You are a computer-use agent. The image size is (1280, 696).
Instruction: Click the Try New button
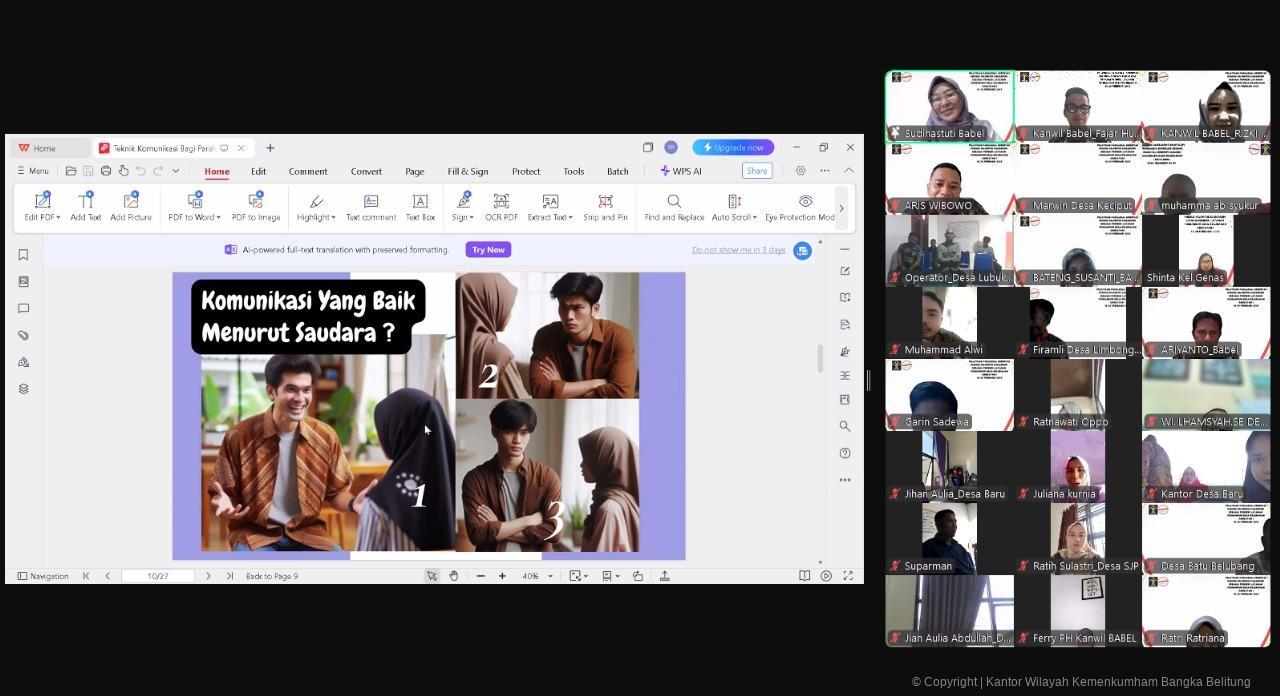point(488,250)
